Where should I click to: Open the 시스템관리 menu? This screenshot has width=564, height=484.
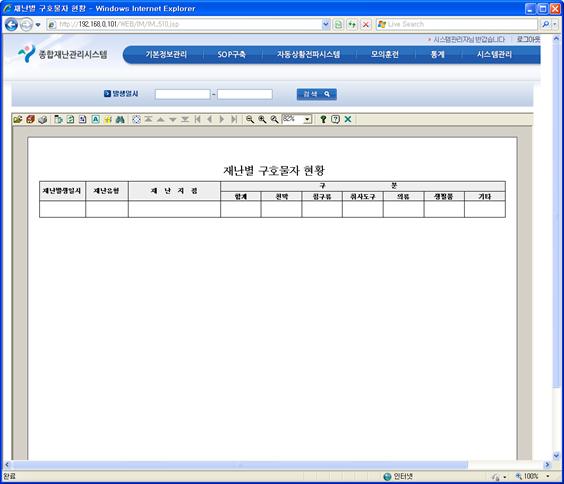pyautogui.click(x=494, y=55)
